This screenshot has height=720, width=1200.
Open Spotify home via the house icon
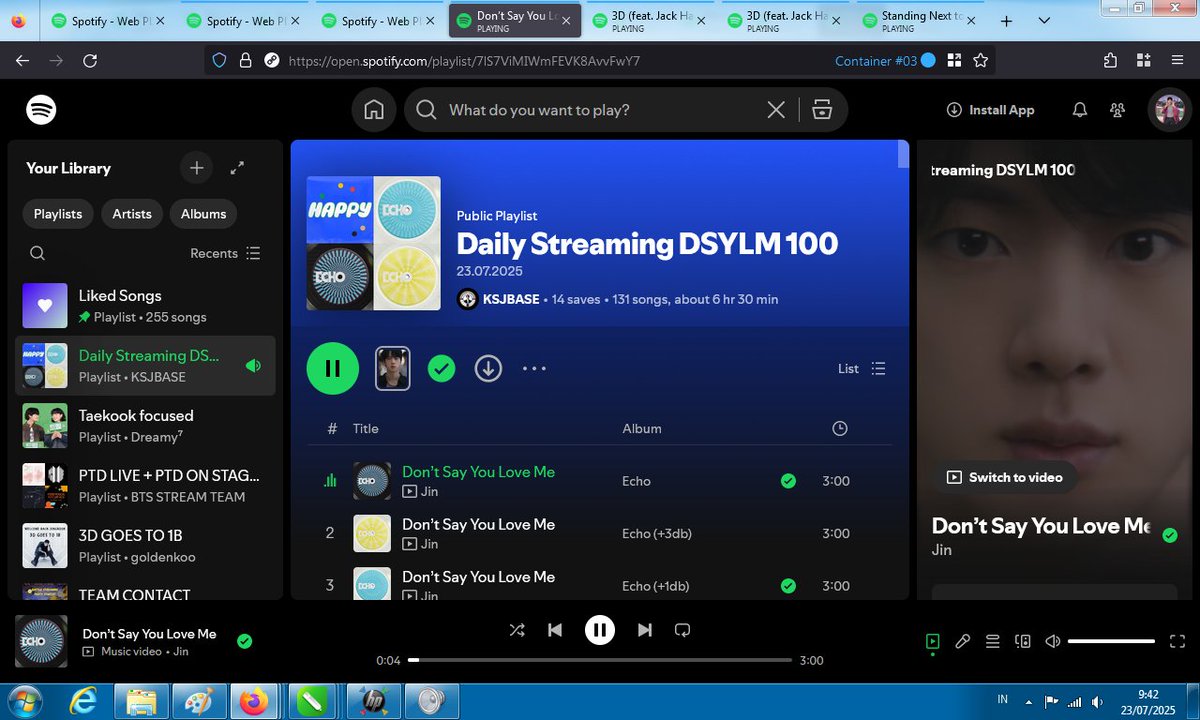(374, 110)
